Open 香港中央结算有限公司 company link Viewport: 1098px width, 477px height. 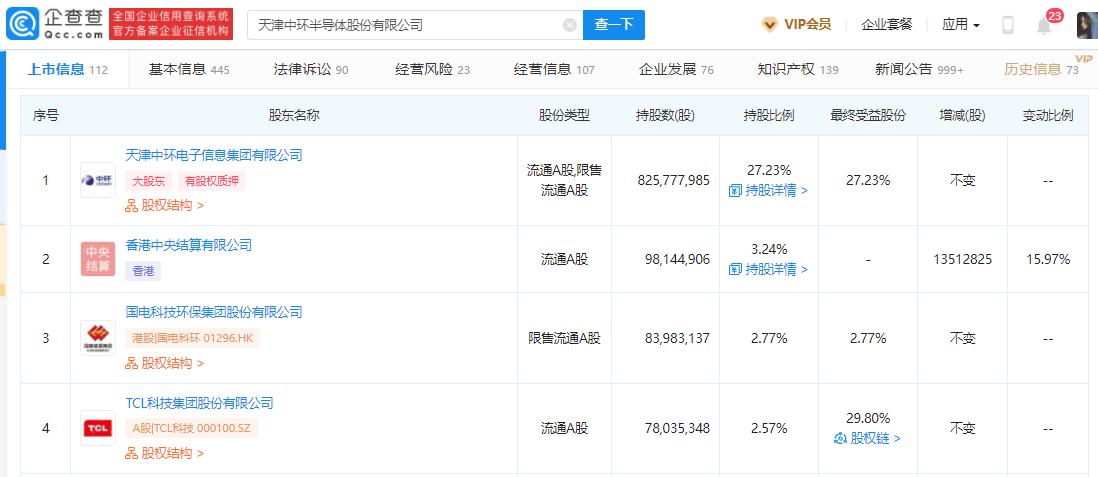click(188, 245)
